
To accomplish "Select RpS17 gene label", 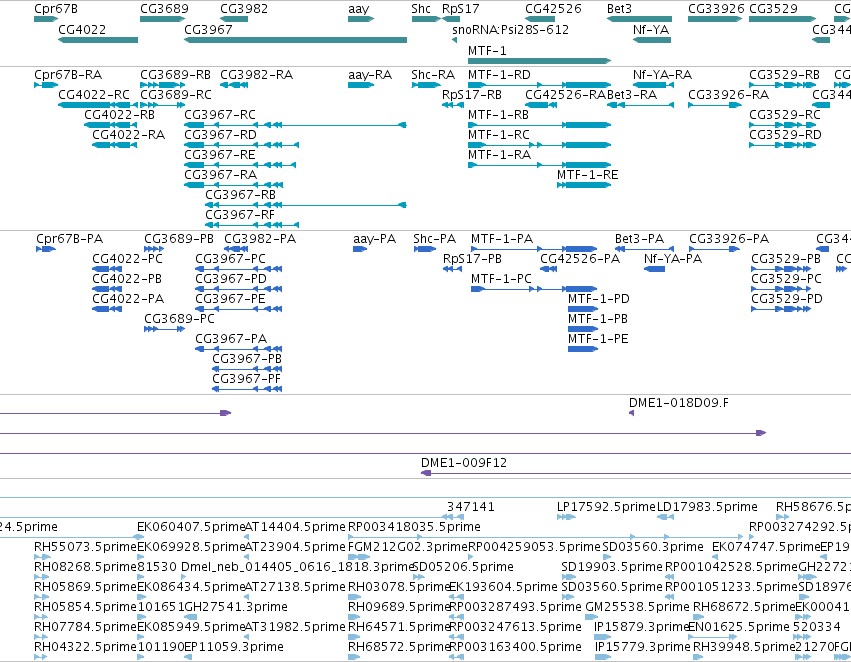I will (461, 9).
